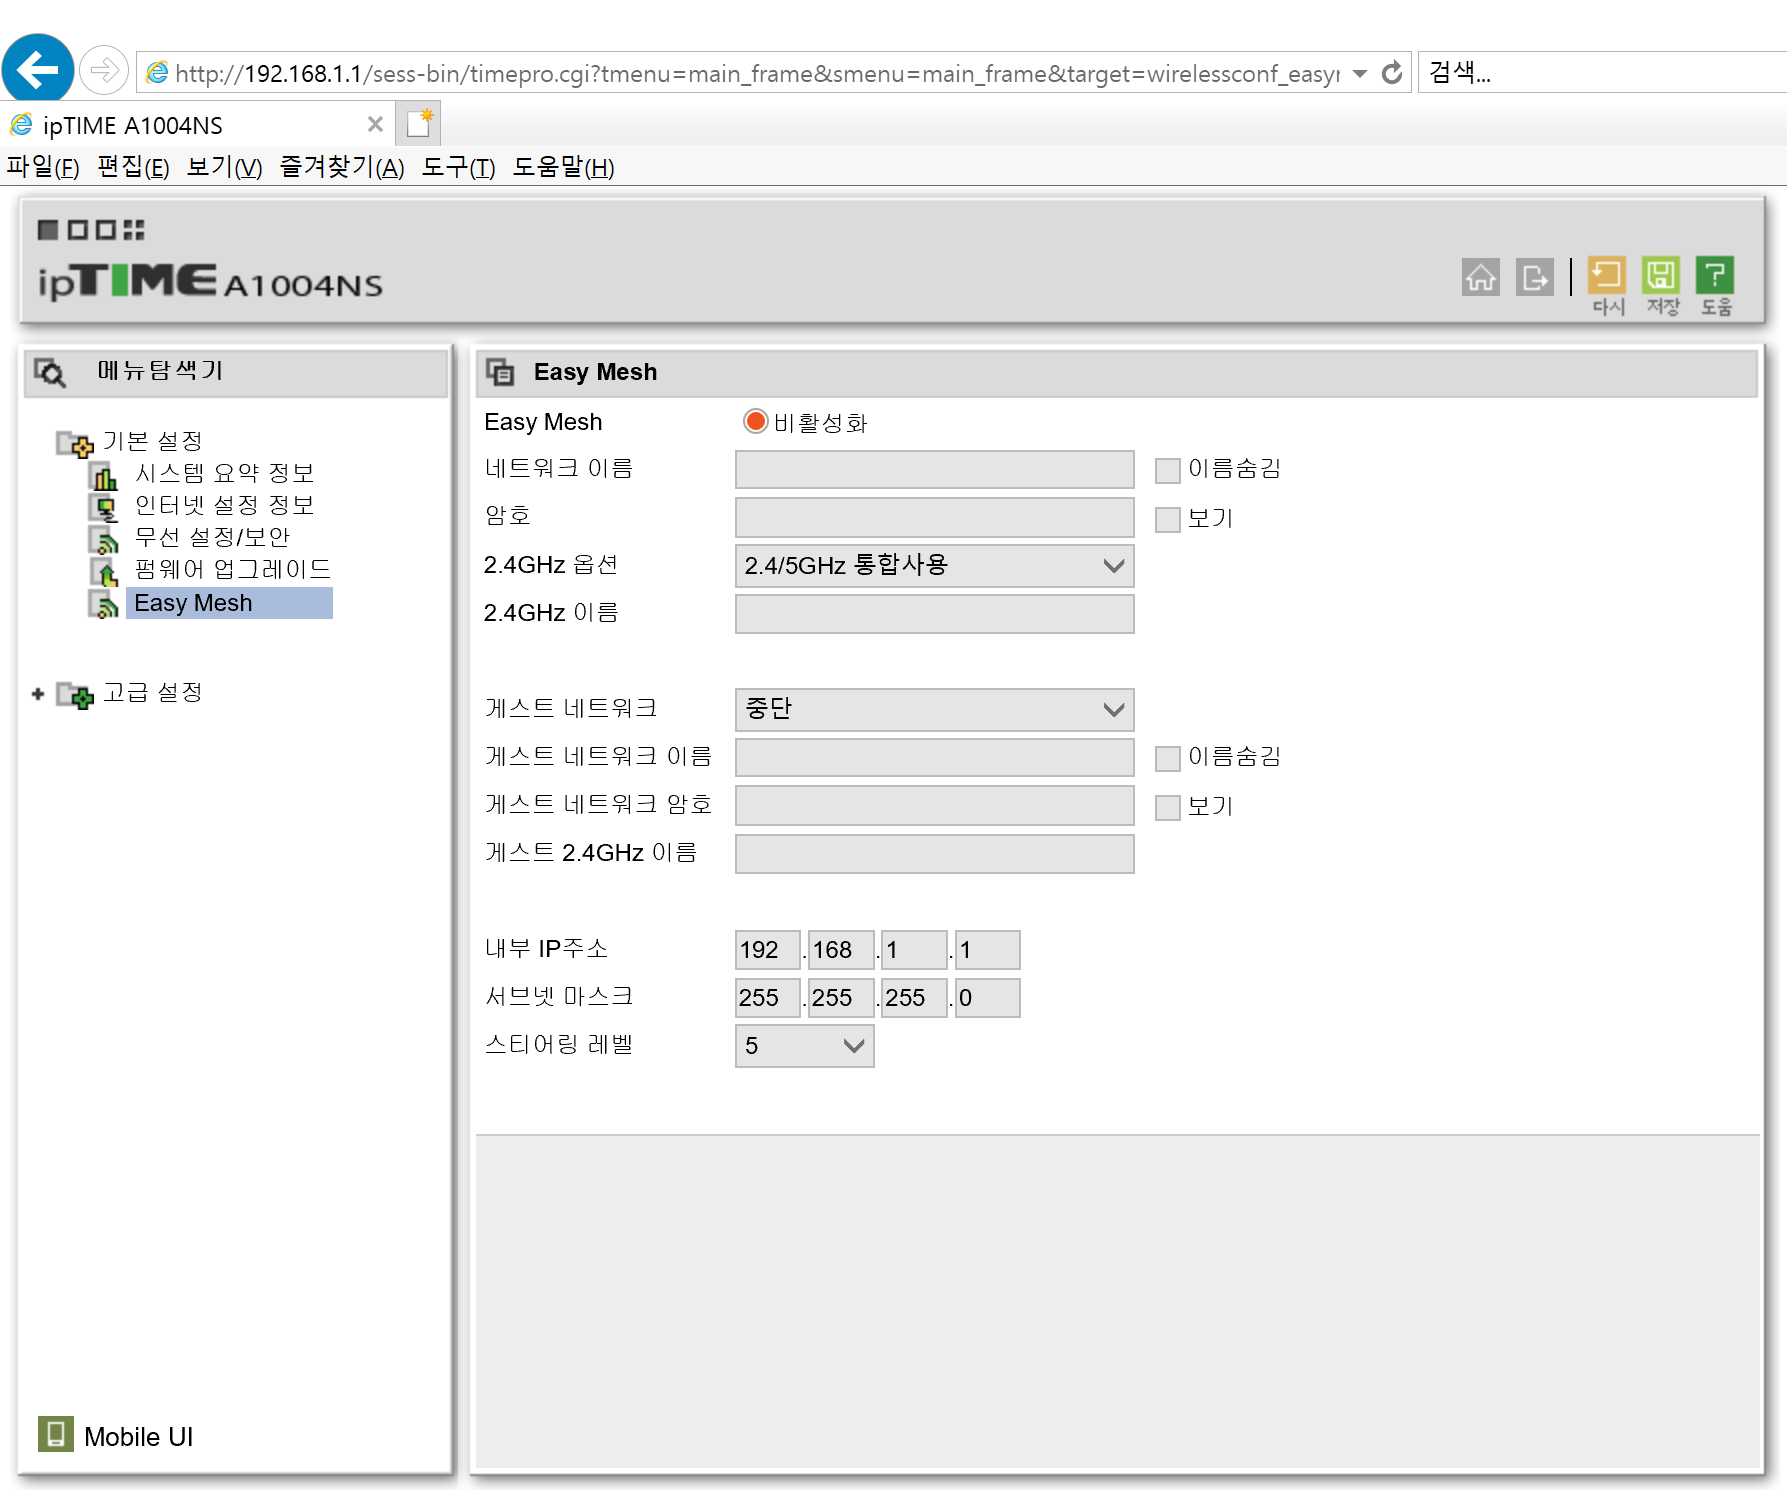Check 이름숨김 next to 네트워크 이름
Screen dimensions: 1787x1503
point(1167,470)
